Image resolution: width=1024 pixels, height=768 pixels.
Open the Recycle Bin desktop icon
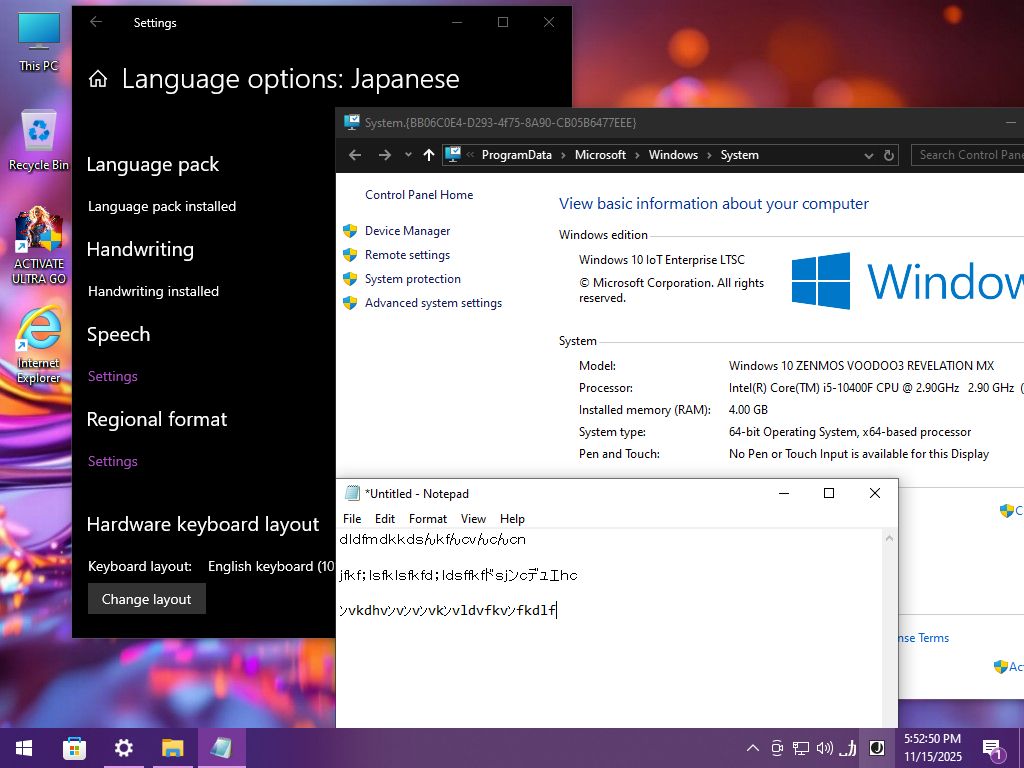pyautogui.click(x=39, y=141)
